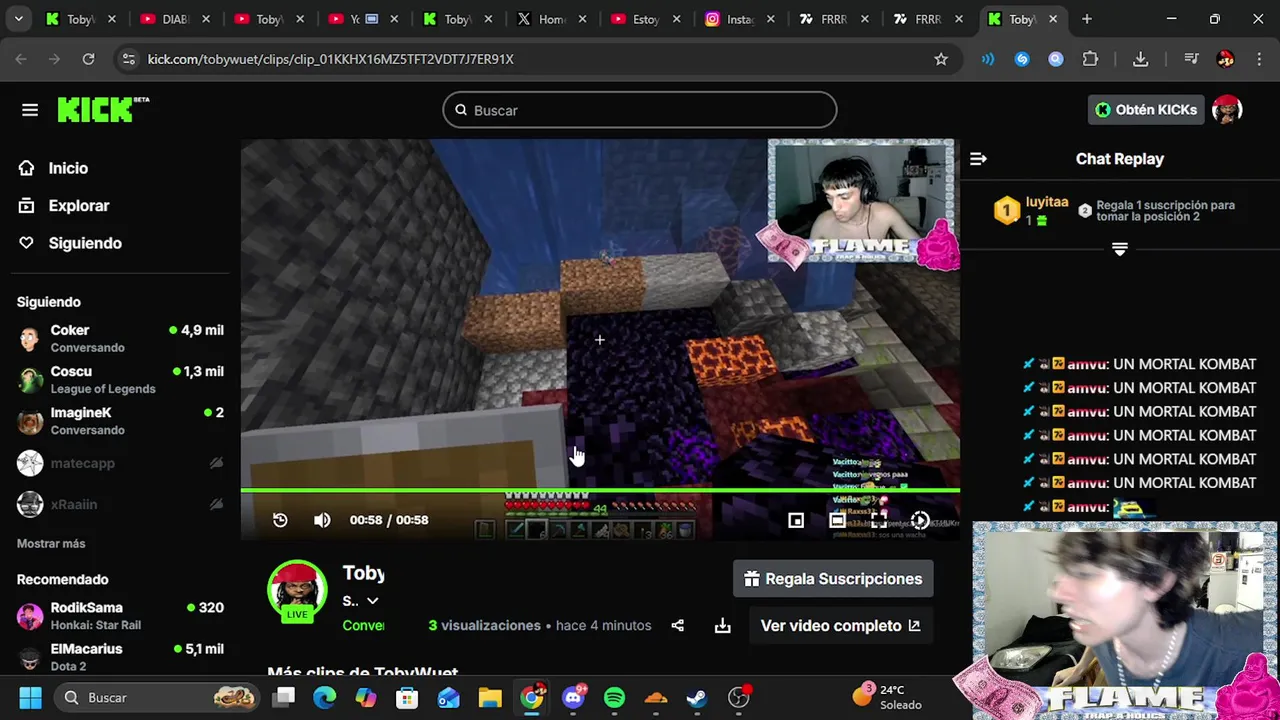The width and height of the screenshot is (1280, 720).
Task: Seek on the green clip progress bar
Action: (x=600, y=490)
